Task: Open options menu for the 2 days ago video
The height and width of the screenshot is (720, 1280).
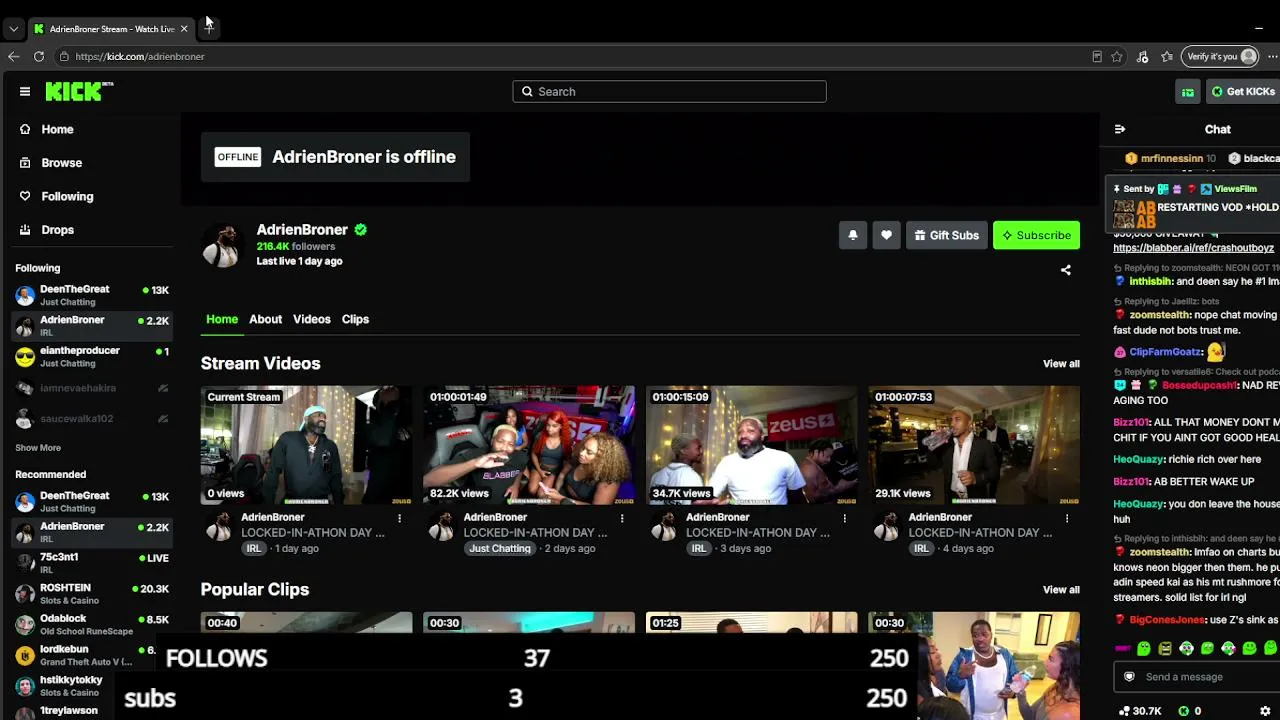Action: (622, 518)
